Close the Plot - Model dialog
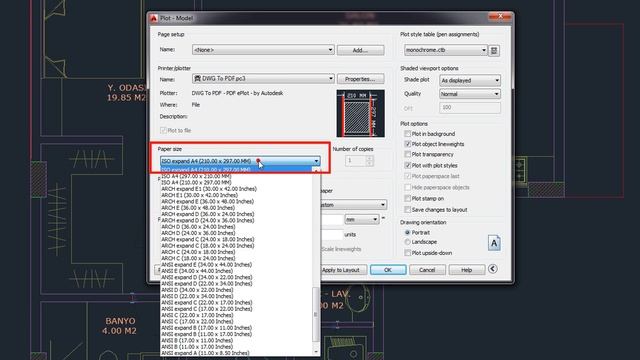This screenshot has width=640, height=360. (x=500, y=16)
